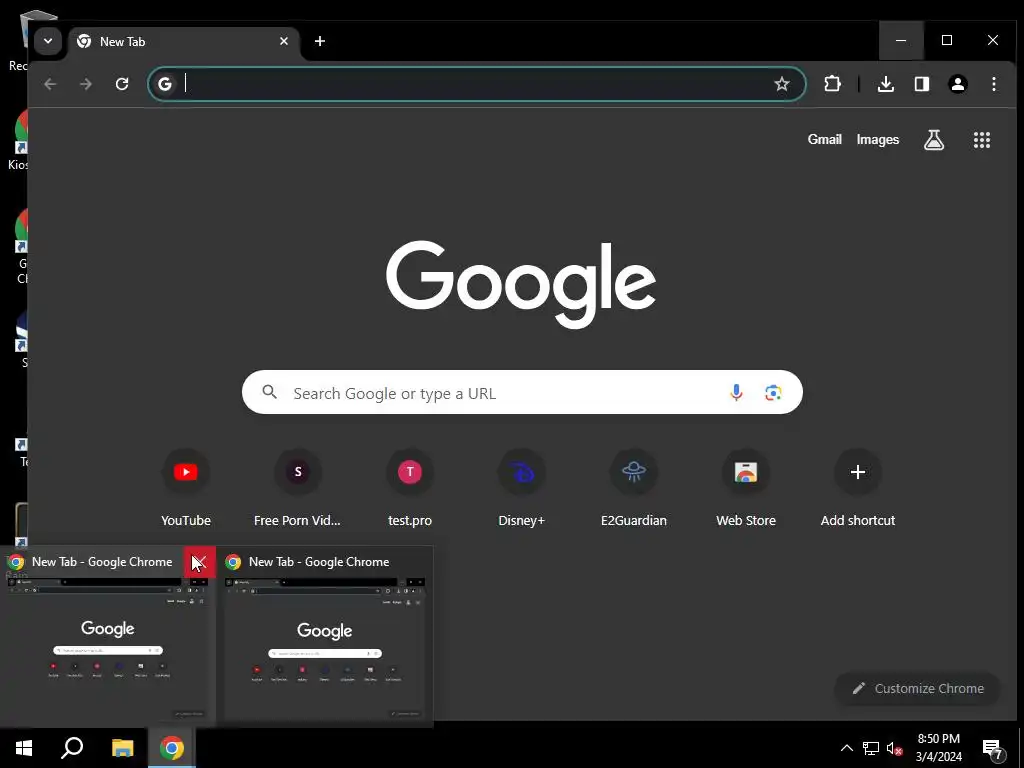Click the Google logo
The image size is (1024, 768).
click(521, 284)
